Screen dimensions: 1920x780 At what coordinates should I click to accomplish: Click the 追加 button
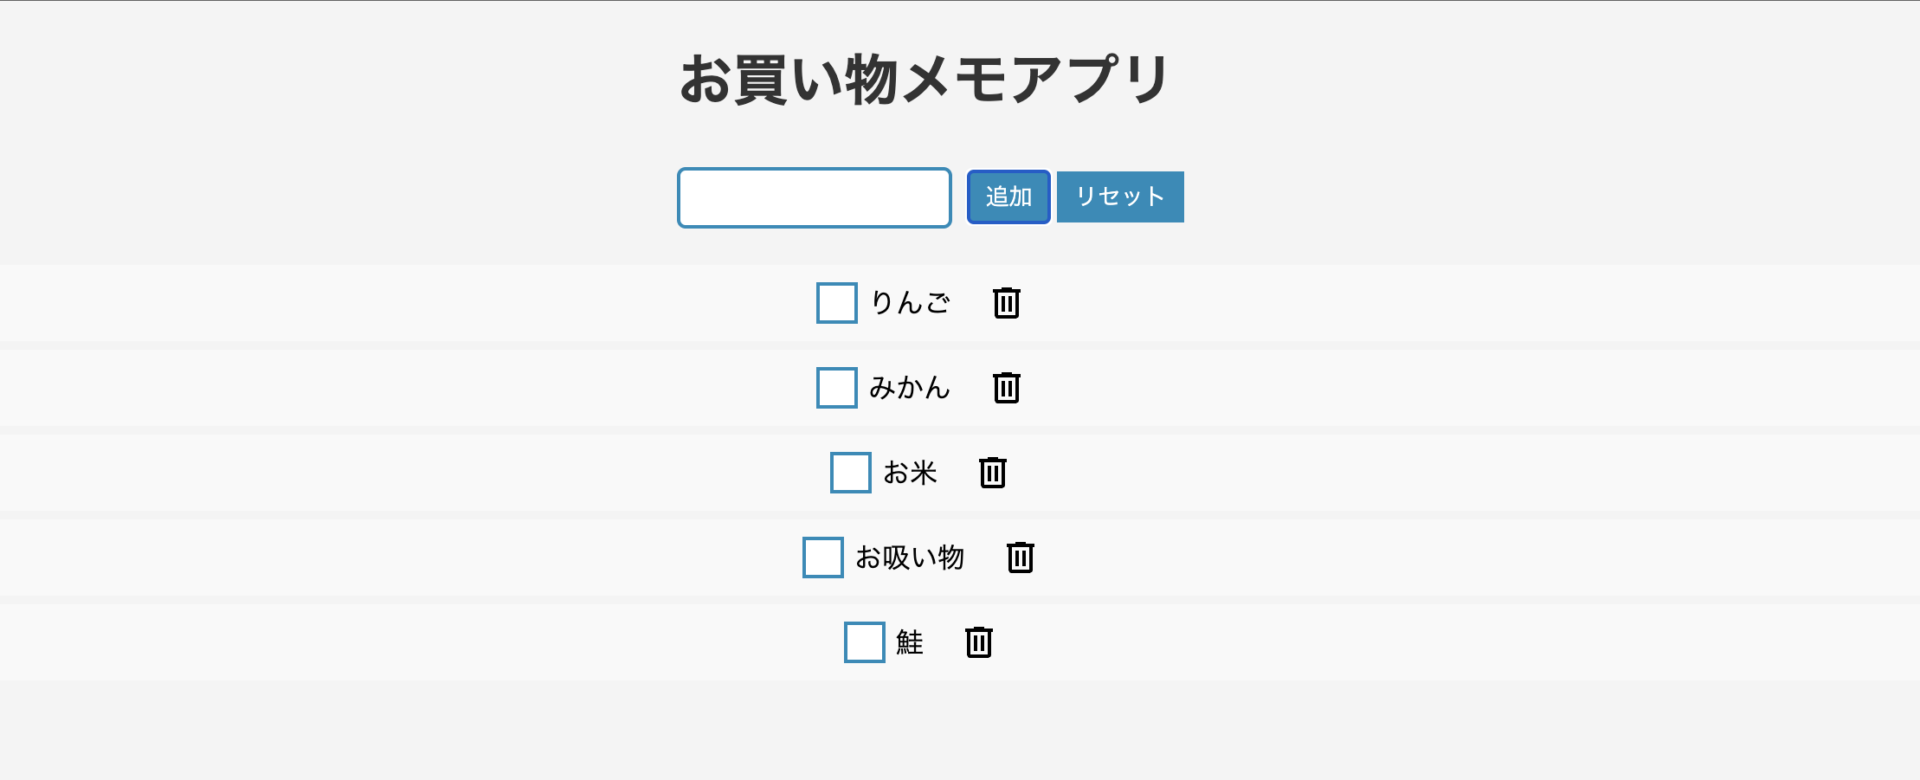tap(1008, 197)
